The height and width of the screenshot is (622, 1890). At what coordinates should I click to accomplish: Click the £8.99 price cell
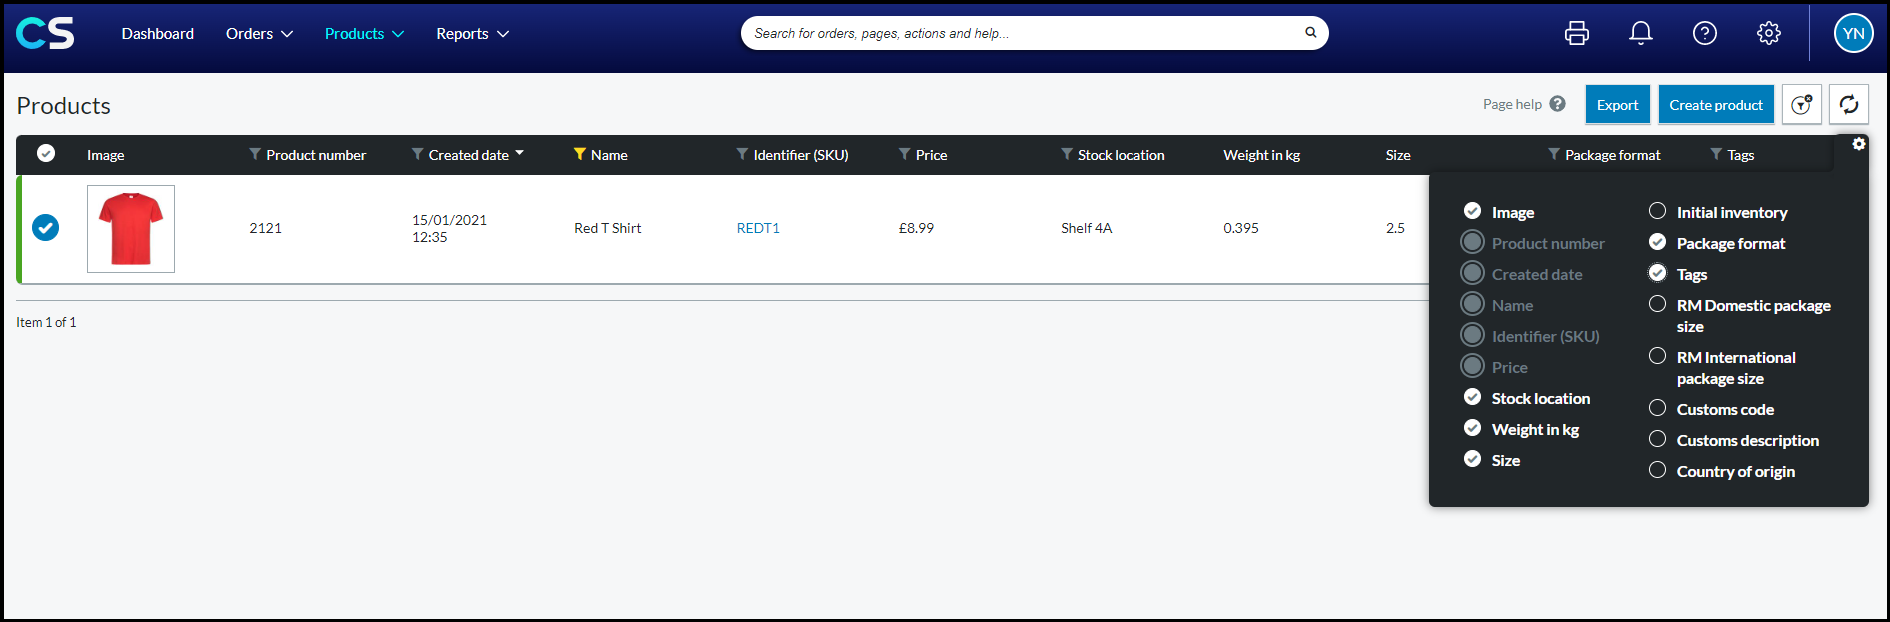coord(916,228)
